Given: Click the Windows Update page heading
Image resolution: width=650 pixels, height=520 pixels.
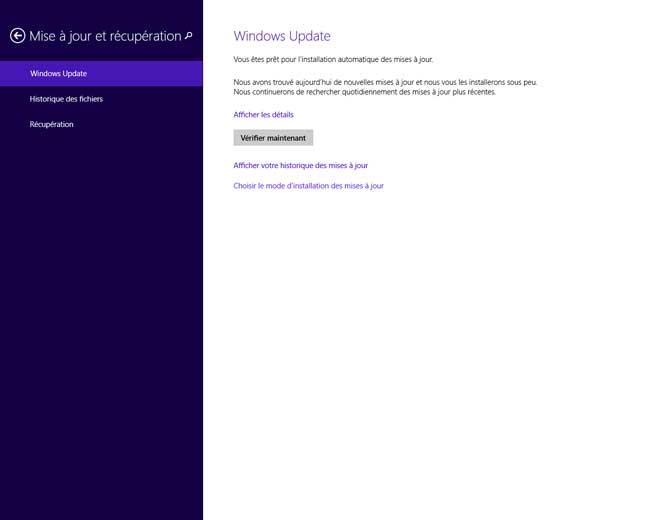Looking at the screenshot, I should (x=282, y=36).
